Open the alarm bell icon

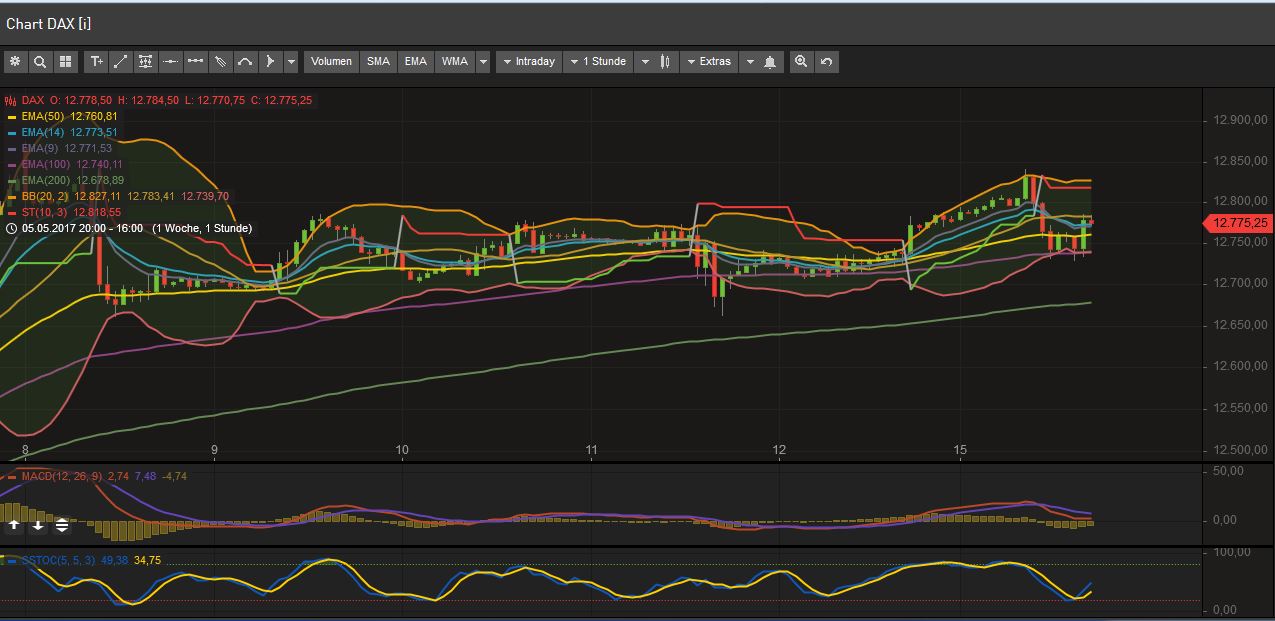[x=770, y=61]
